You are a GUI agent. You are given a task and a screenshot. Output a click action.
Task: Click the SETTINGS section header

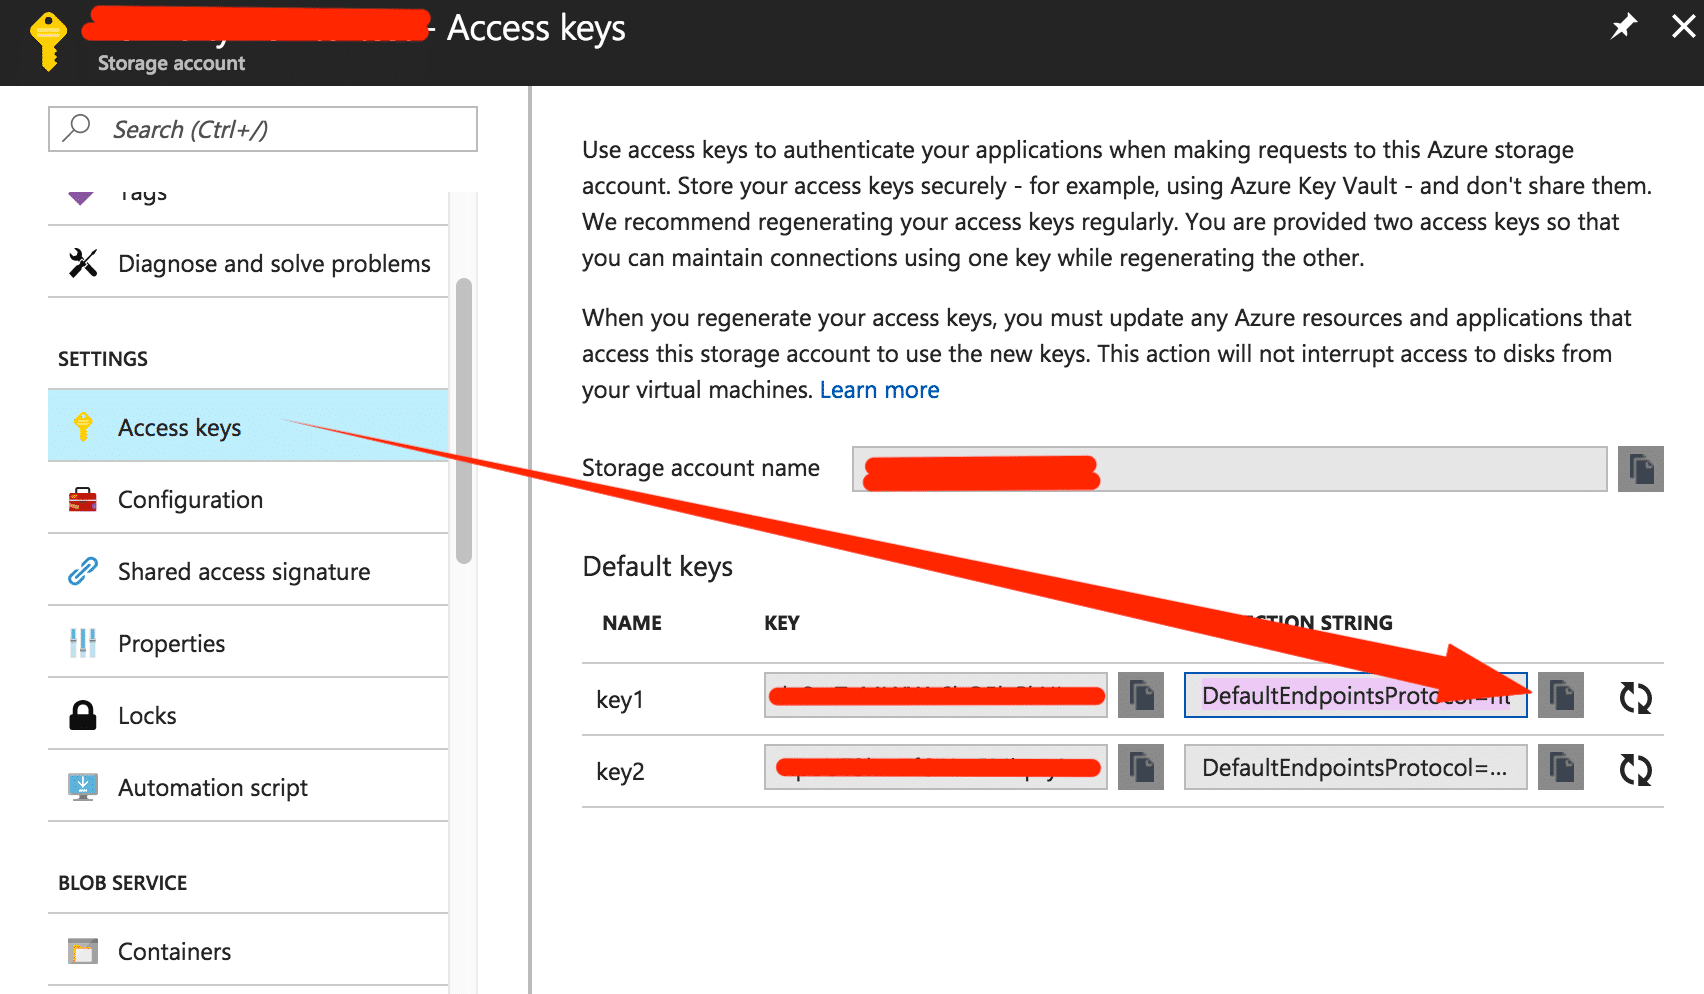pyautogui.click(x=103, y=359)
